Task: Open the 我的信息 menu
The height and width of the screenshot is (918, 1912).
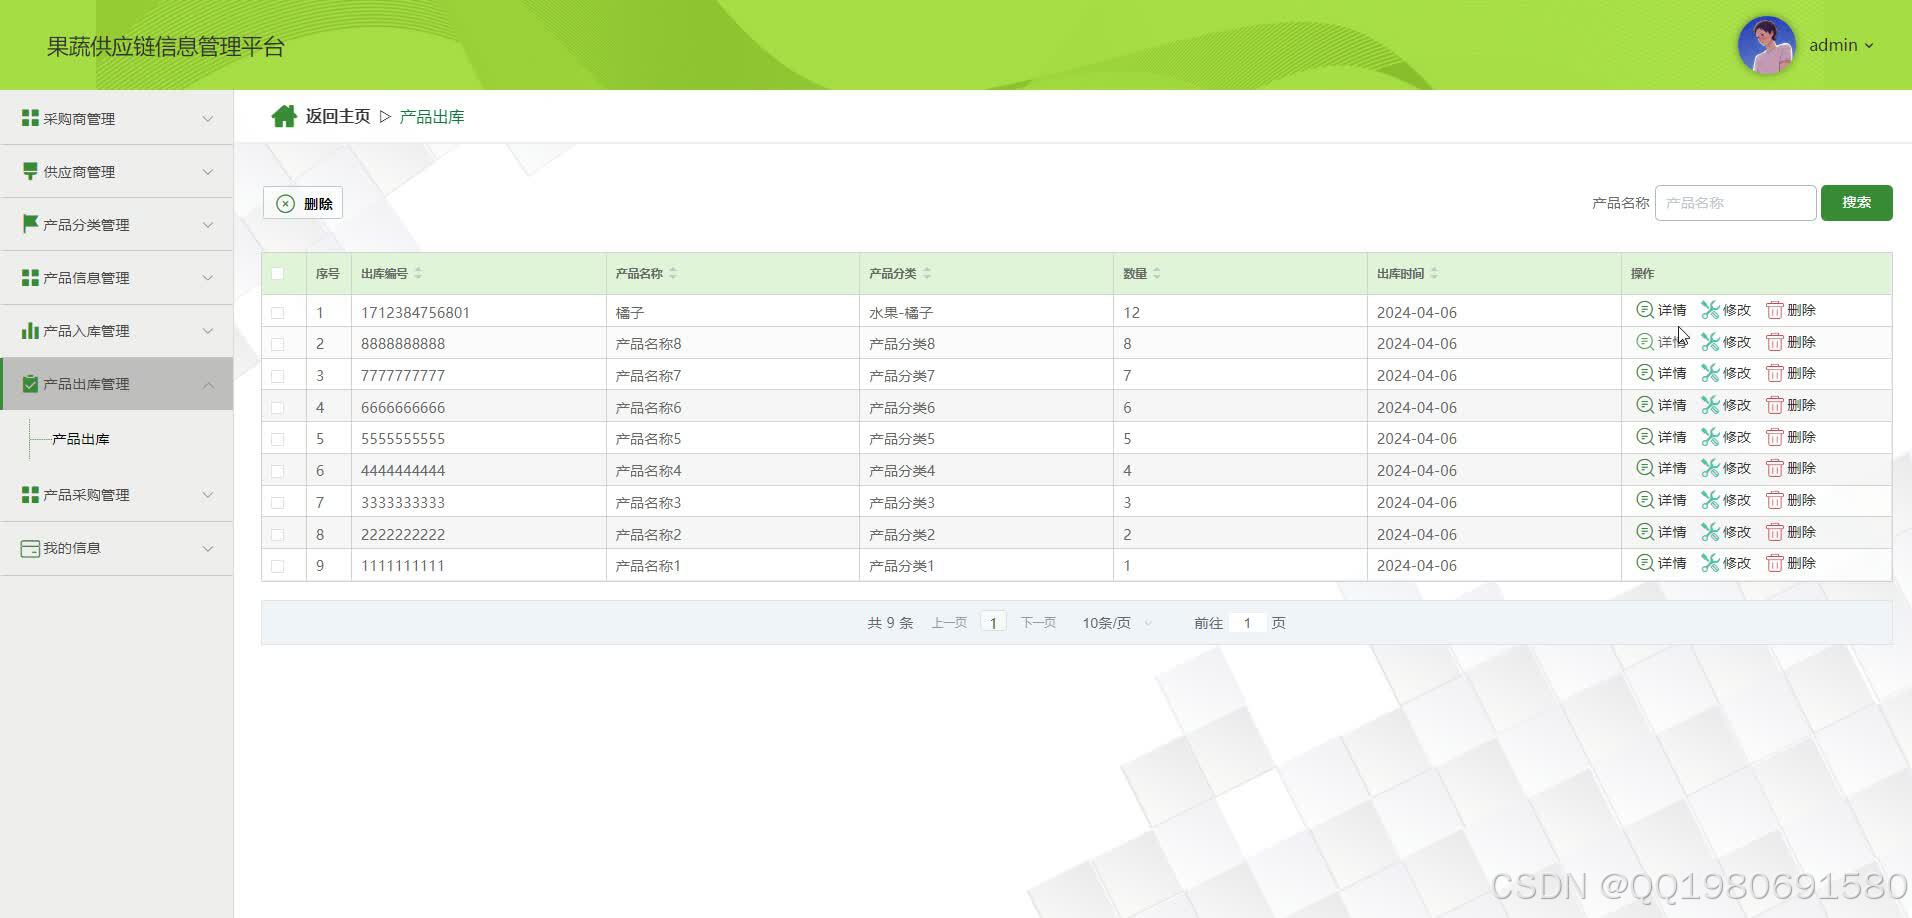Action: 117,548
